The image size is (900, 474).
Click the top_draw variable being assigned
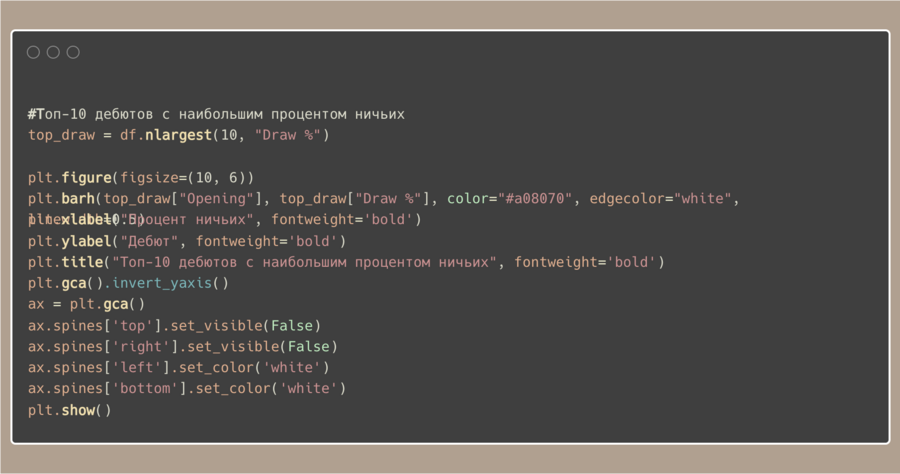pos(61,135)
